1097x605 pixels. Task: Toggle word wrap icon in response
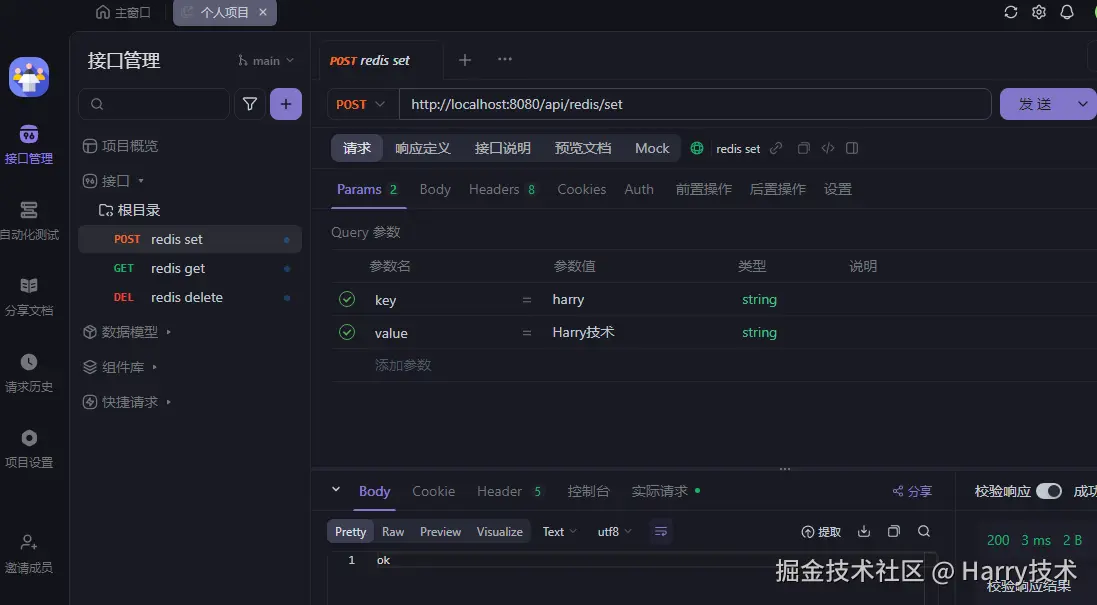[660, 532]
